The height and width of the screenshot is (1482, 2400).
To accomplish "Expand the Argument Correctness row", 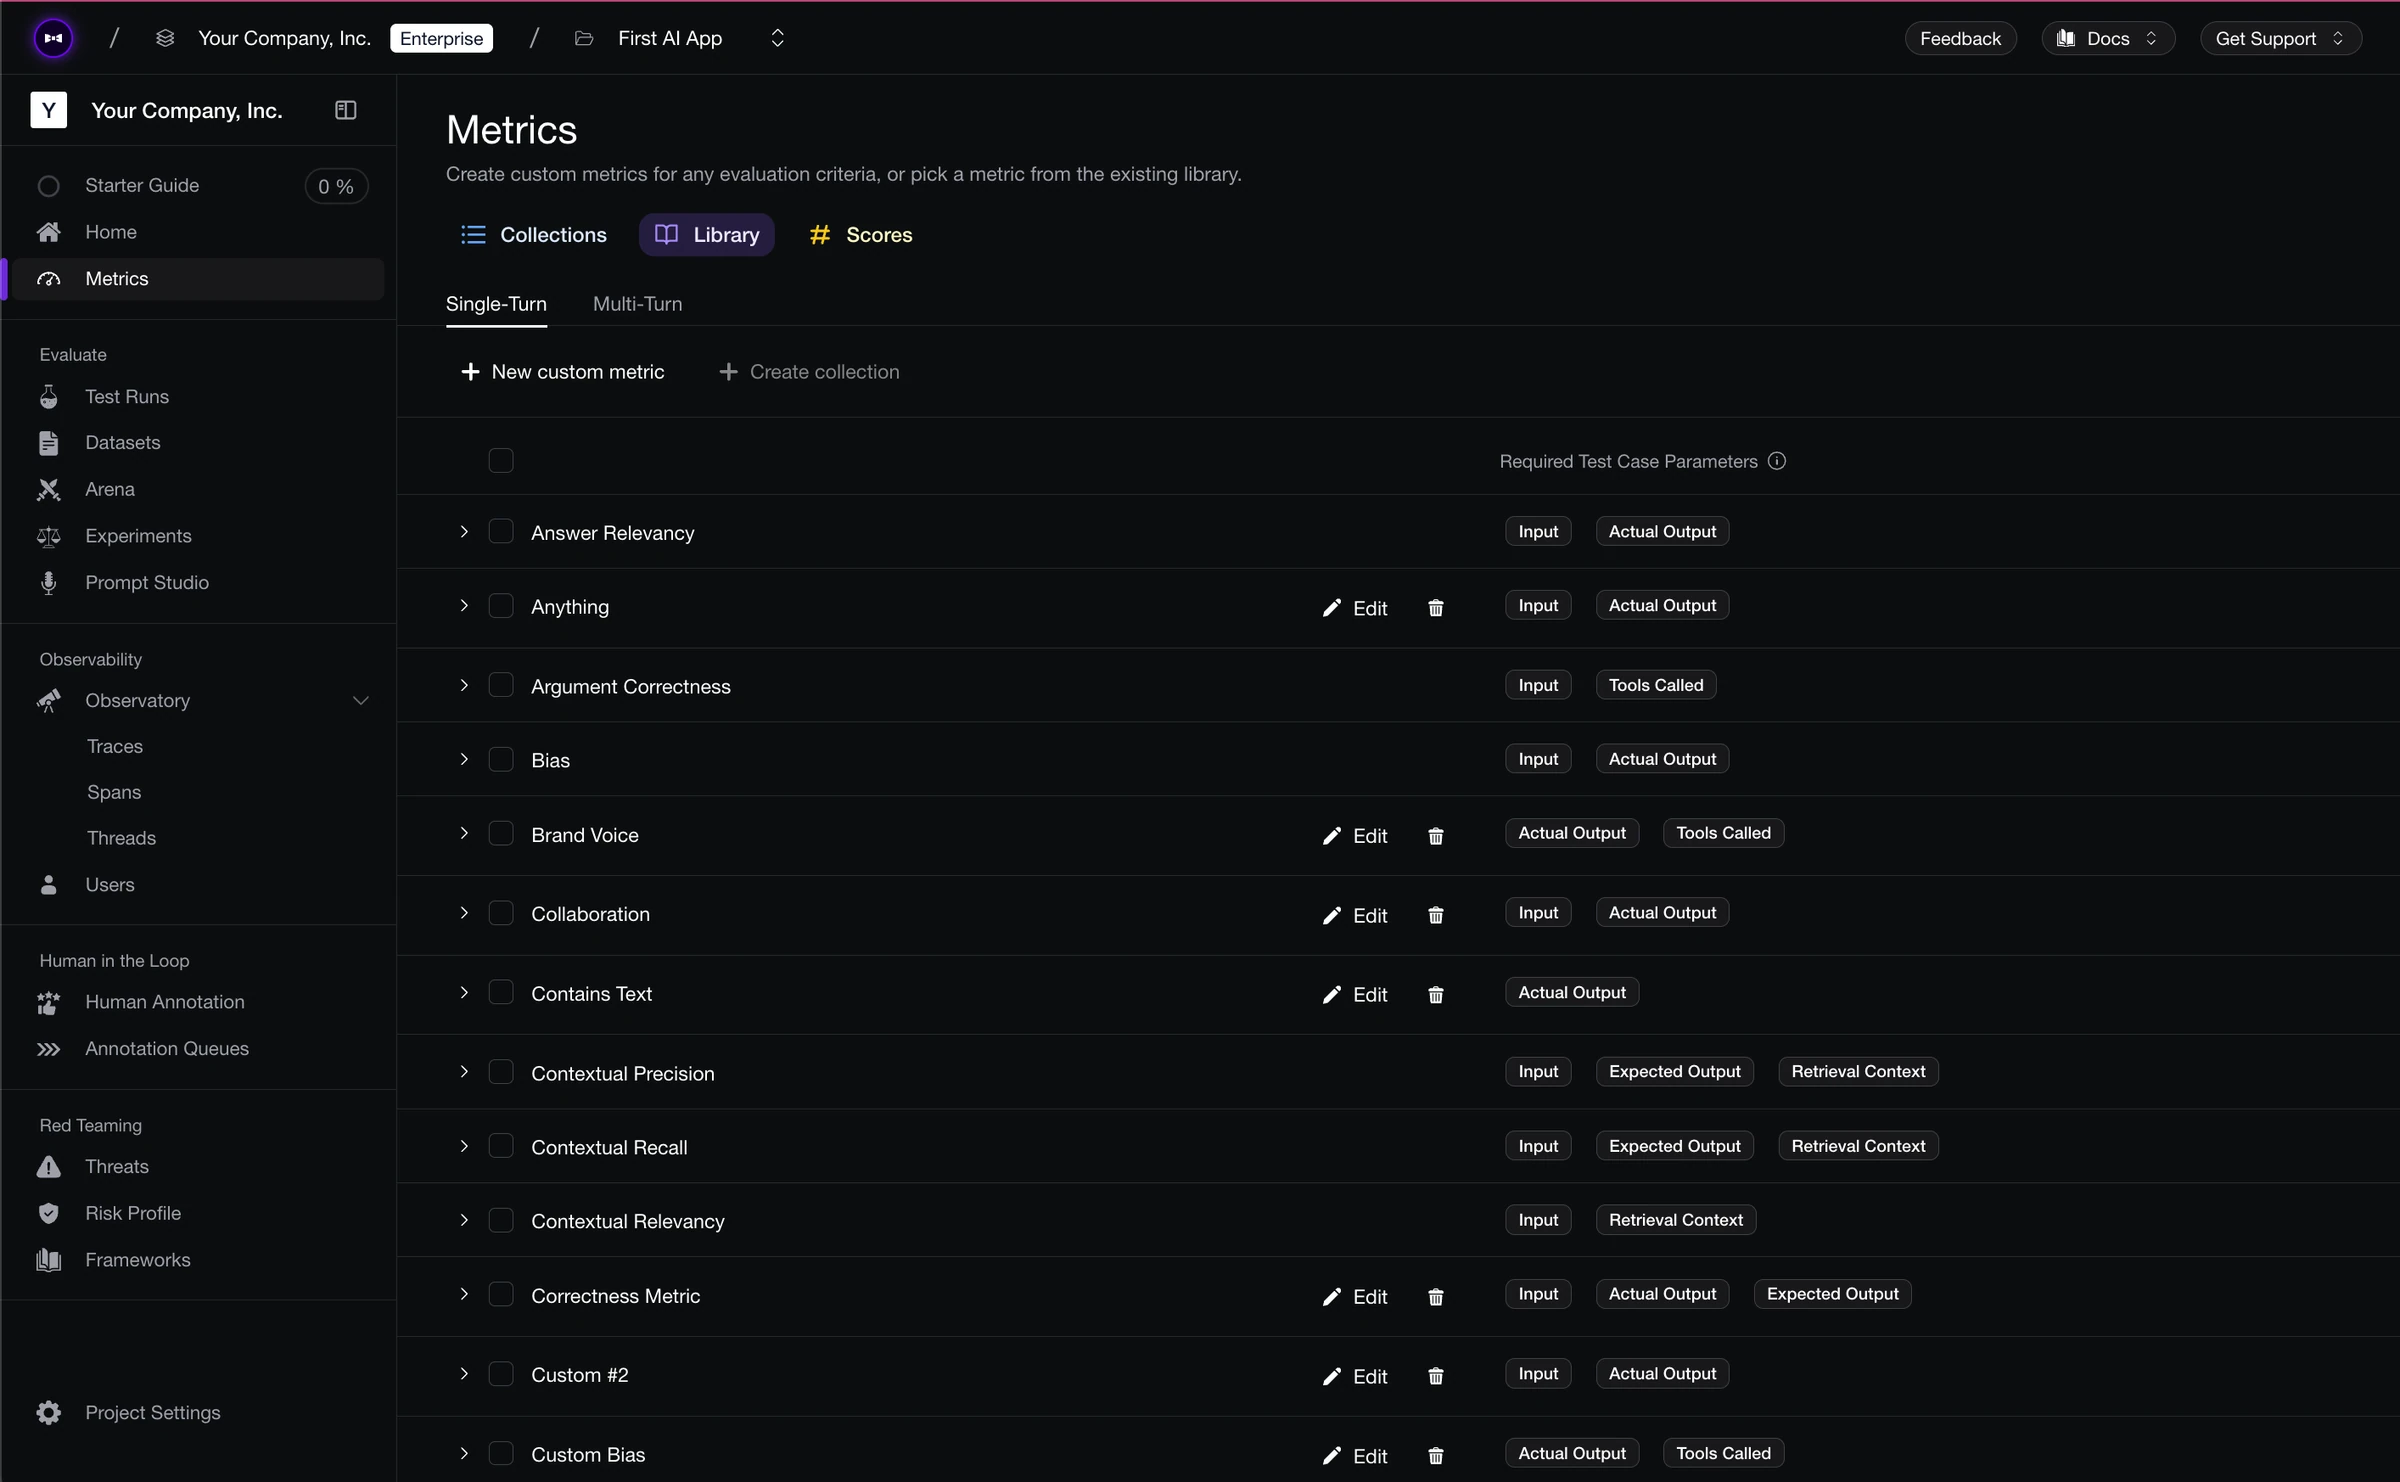I will [464, 686].
